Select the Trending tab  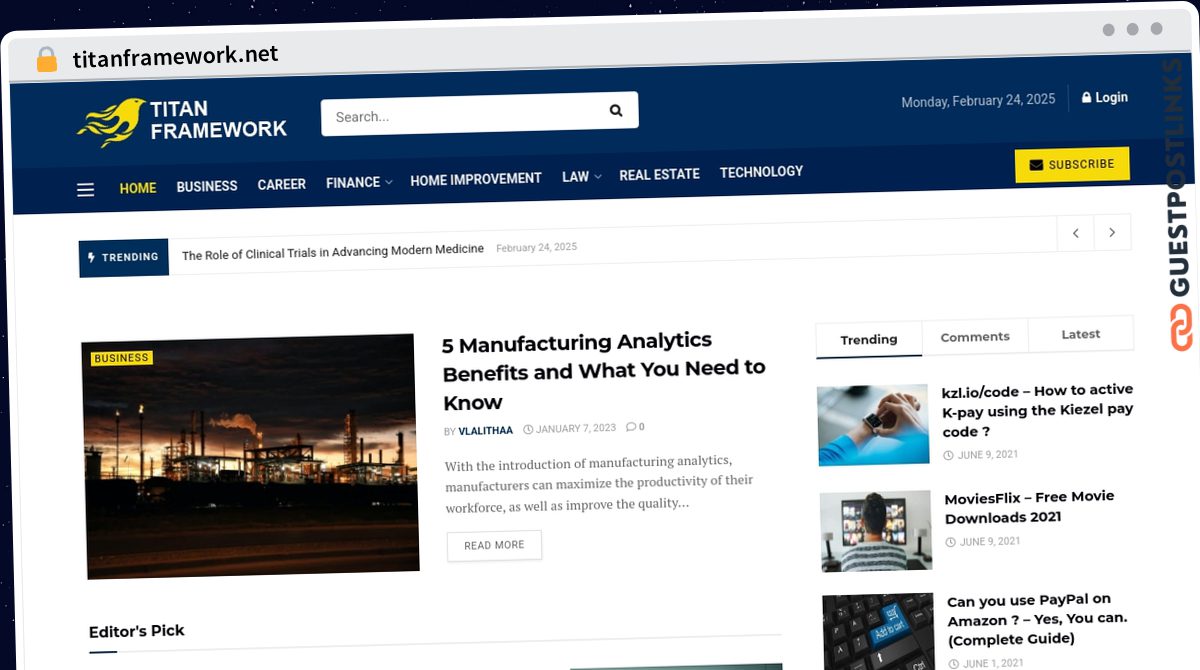[x=869, y=340]
